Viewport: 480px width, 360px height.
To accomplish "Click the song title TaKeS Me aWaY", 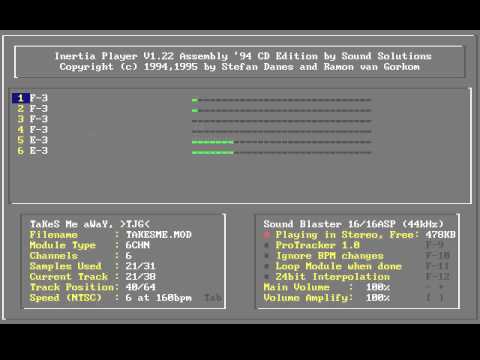I will click(x=71, y=224).
